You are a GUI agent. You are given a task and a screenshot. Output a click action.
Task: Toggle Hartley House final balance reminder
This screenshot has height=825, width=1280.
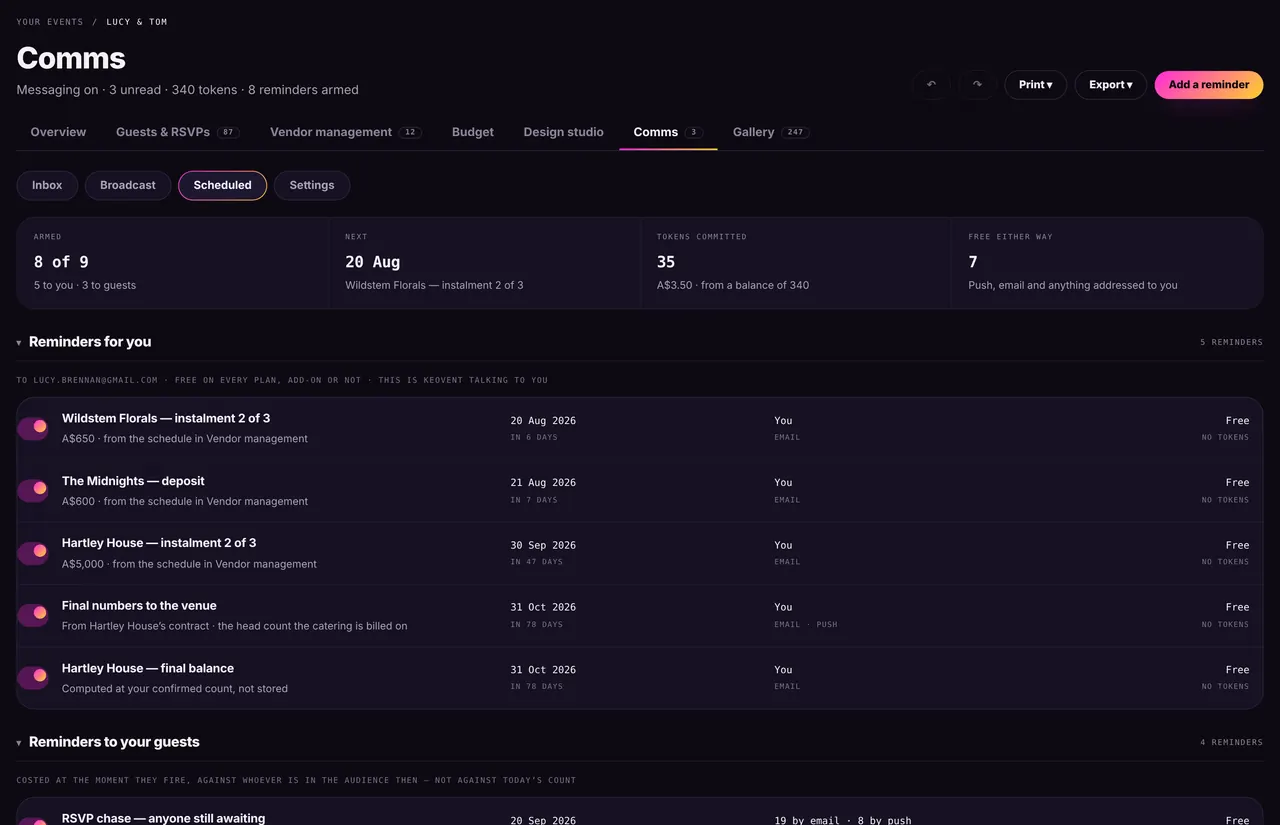coord(33,678)
